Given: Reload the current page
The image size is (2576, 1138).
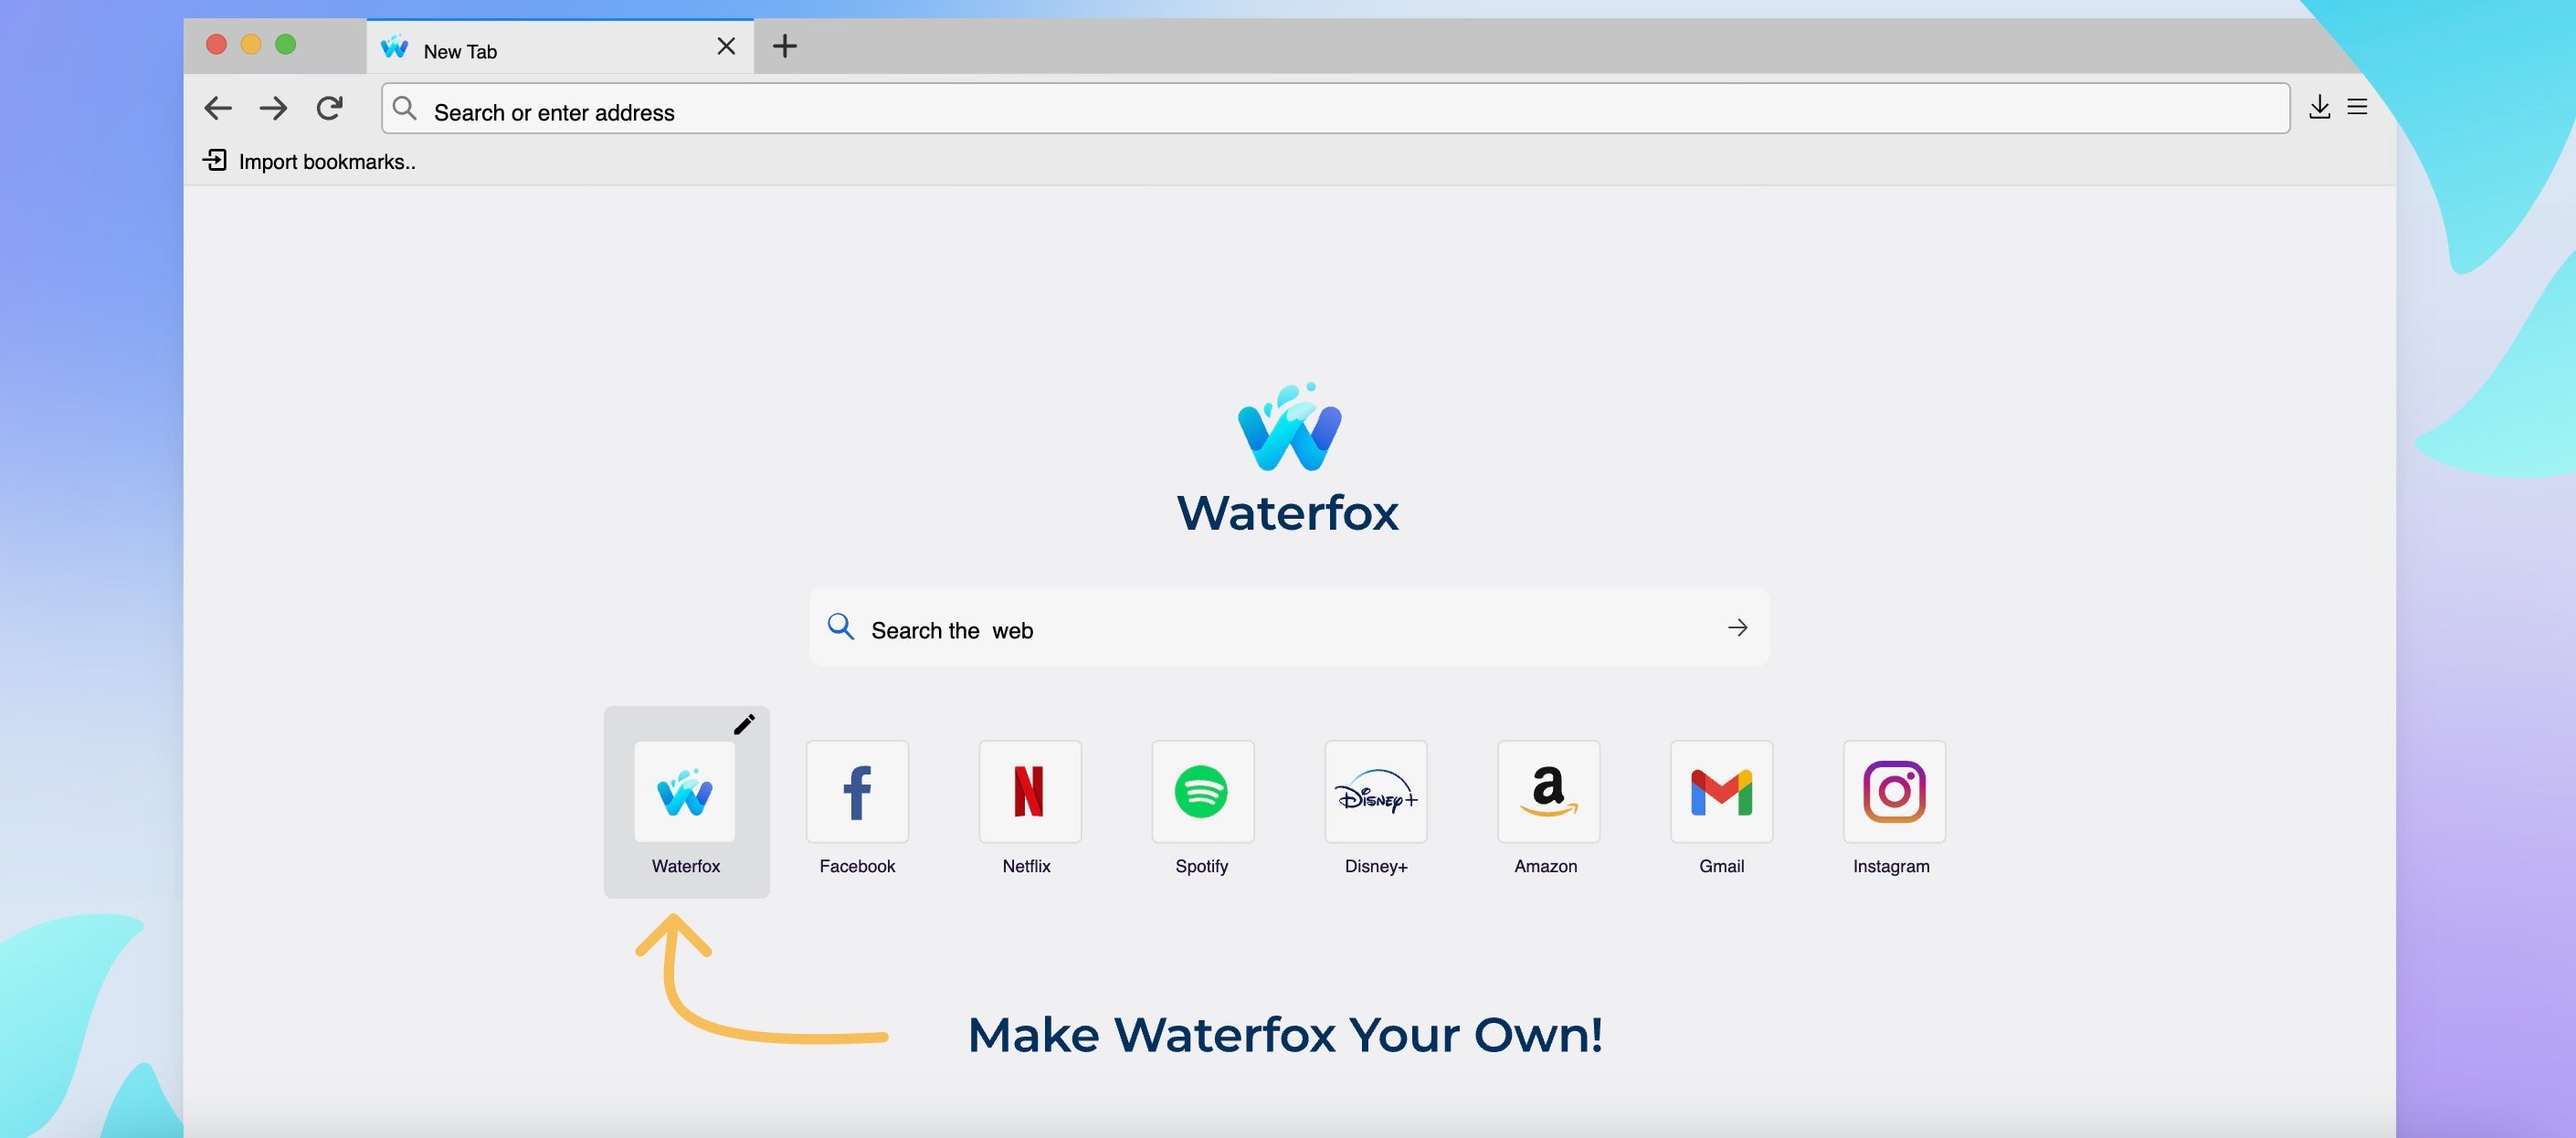Looking at the screenshot, I should coord(329,108).
